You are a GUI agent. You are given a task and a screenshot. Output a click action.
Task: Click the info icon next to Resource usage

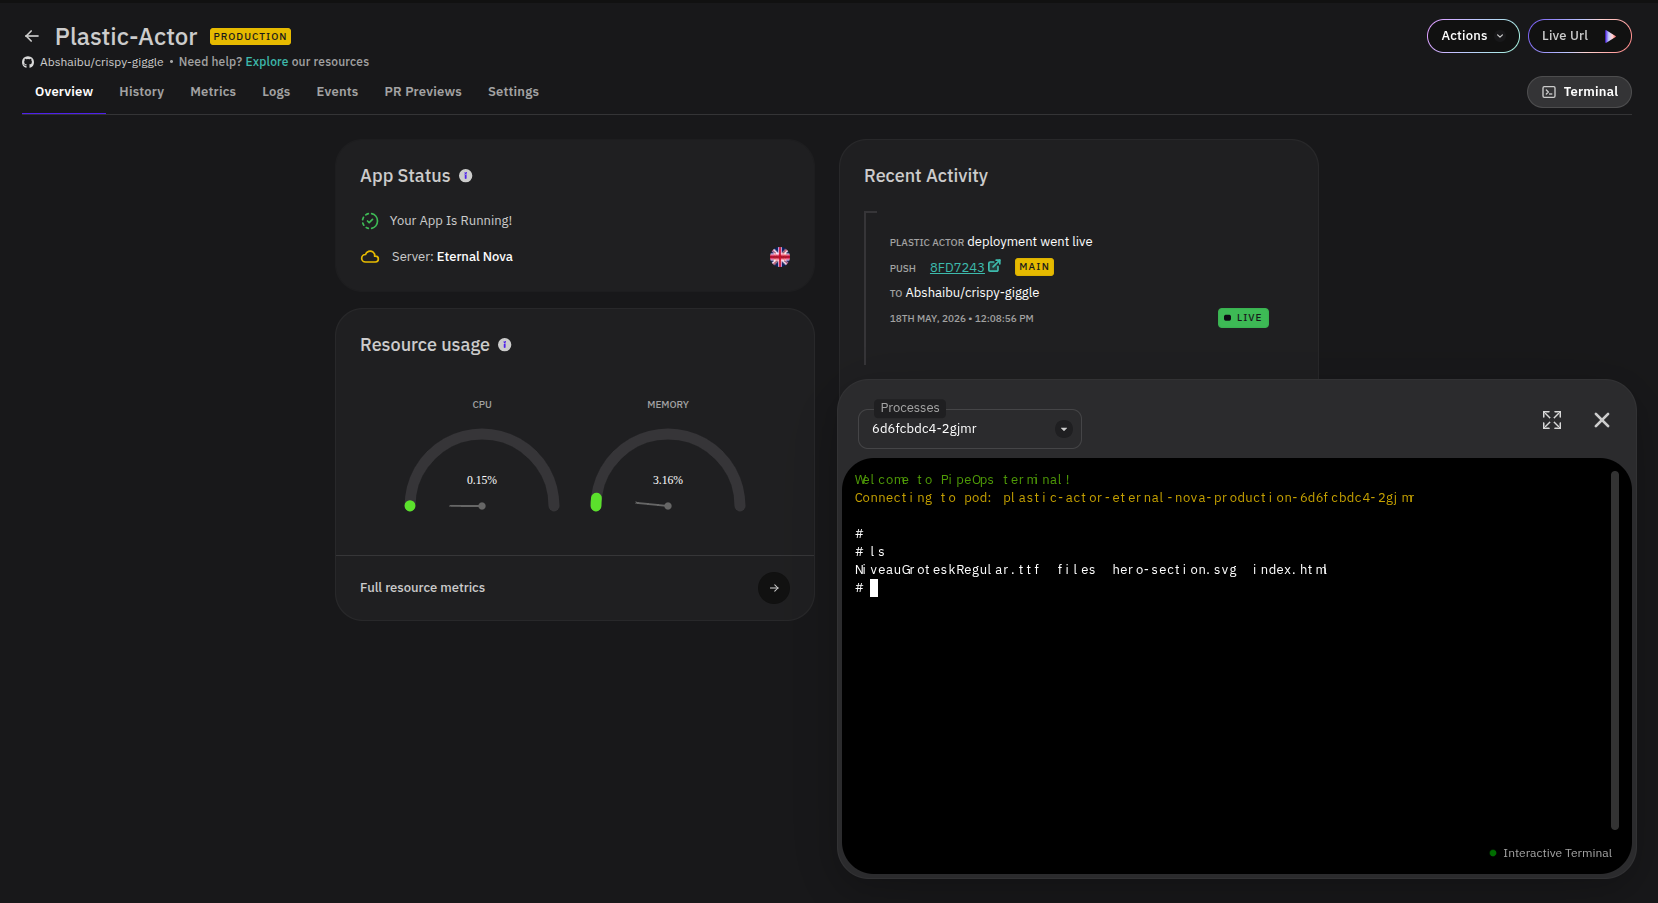[505, 345]
